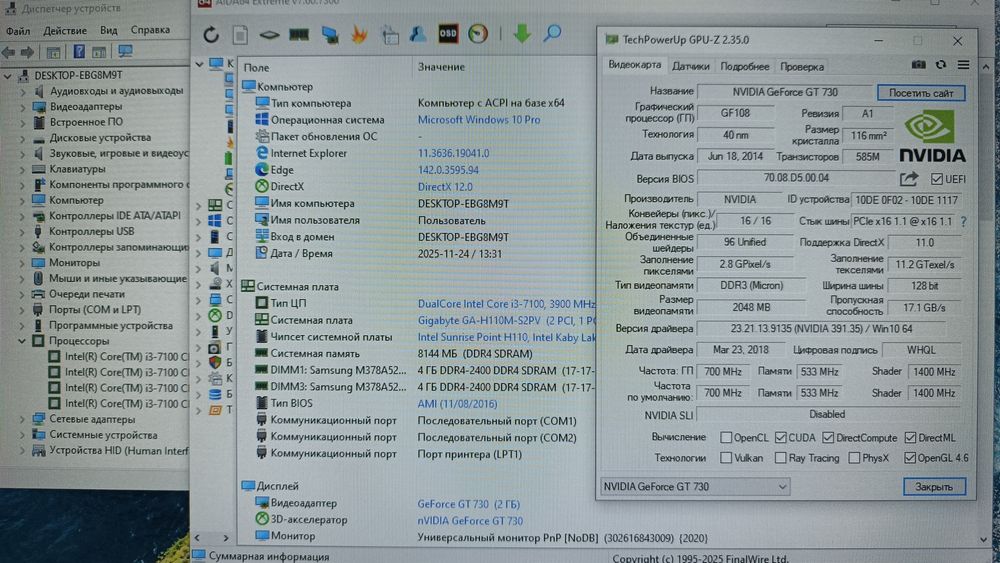Click the GPU-Z refresh icon
1000x563 pixels.
(941, 65)
